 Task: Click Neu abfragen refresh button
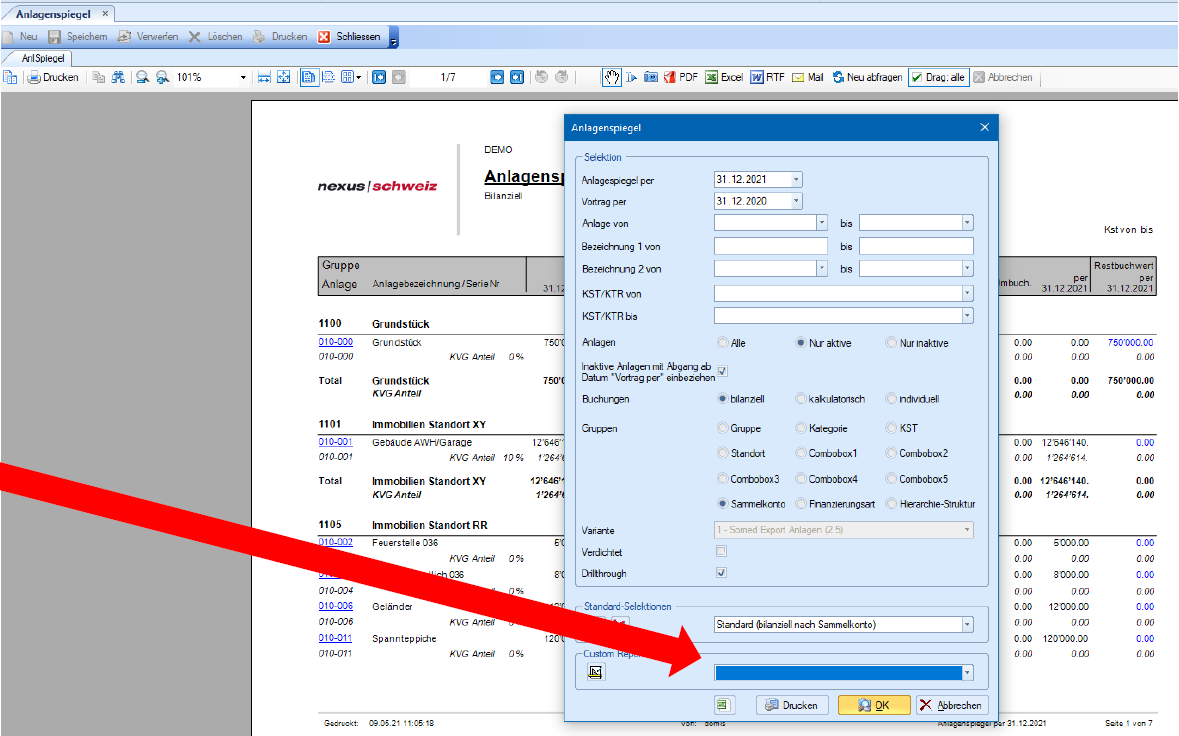(867, 77)
